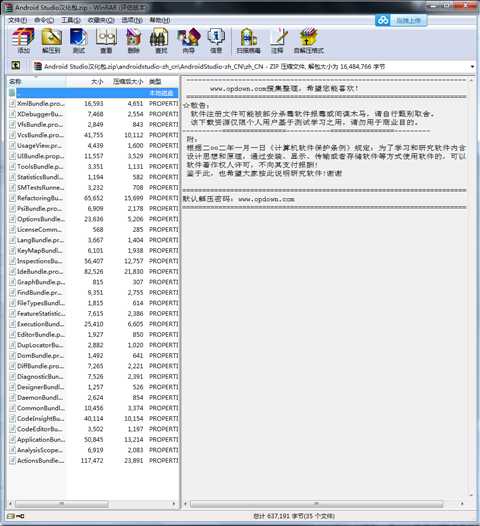The height and width of the screenshot is (526, 480).
Task: Click the Comment (注释) toolbar icon
Action: coord(278,41)
